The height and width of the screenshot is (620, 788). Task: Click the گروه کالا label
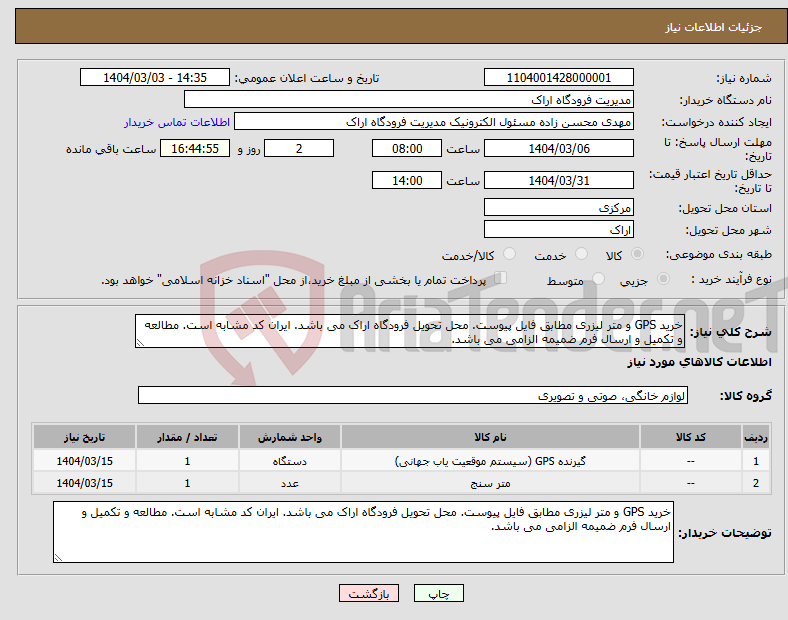tap(746, 396)
